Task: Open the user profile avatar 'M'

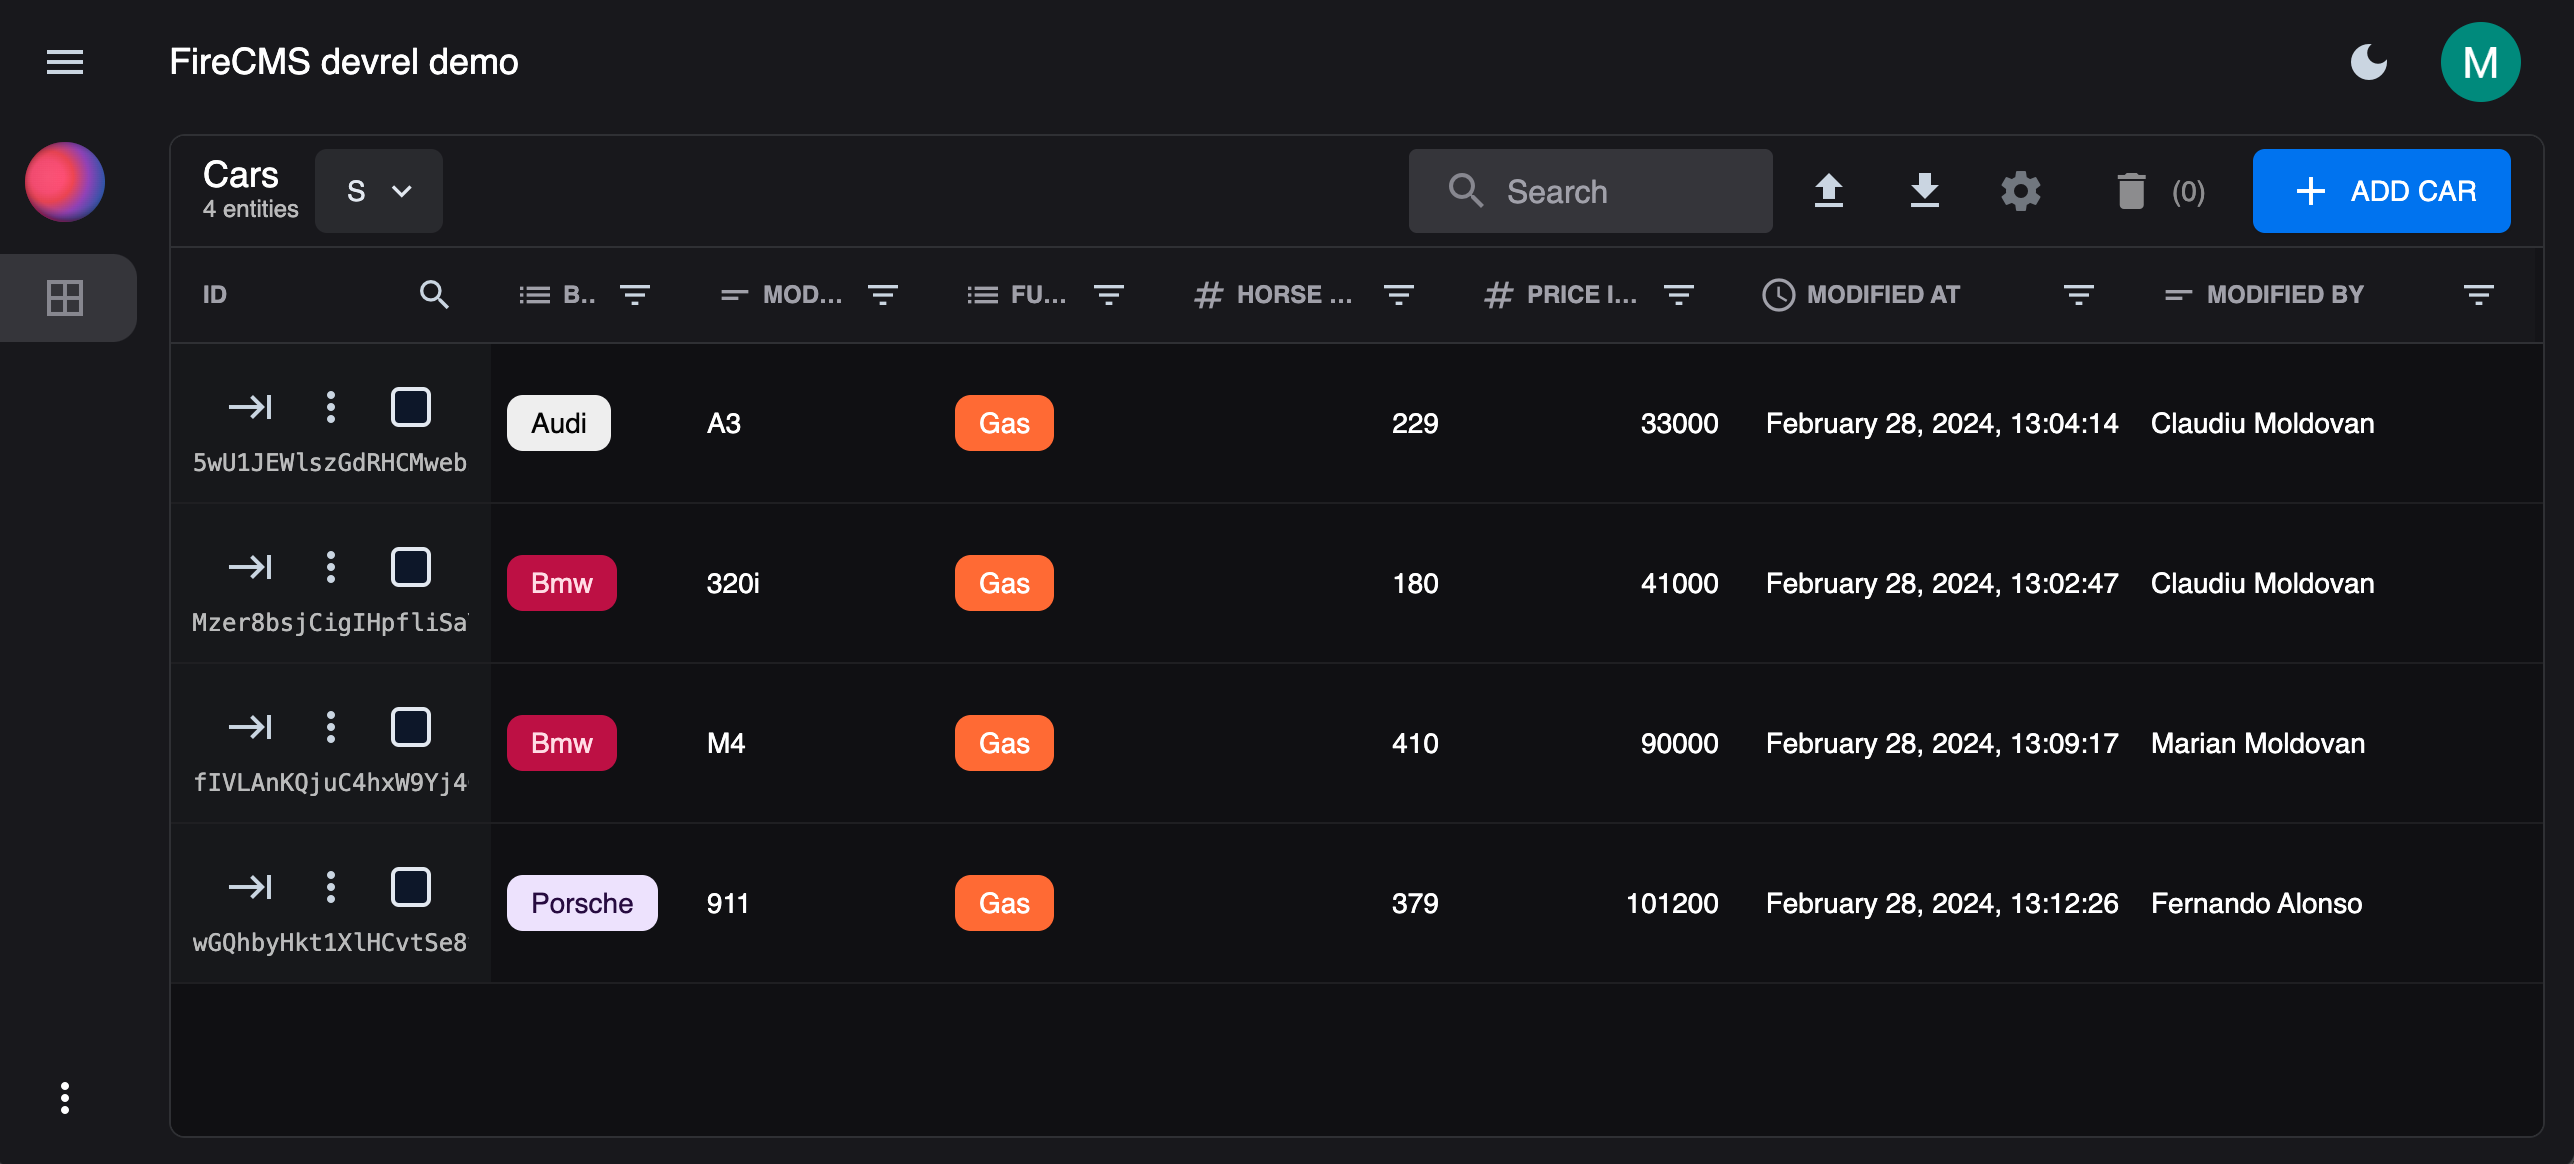Action: click(2480, 62)
